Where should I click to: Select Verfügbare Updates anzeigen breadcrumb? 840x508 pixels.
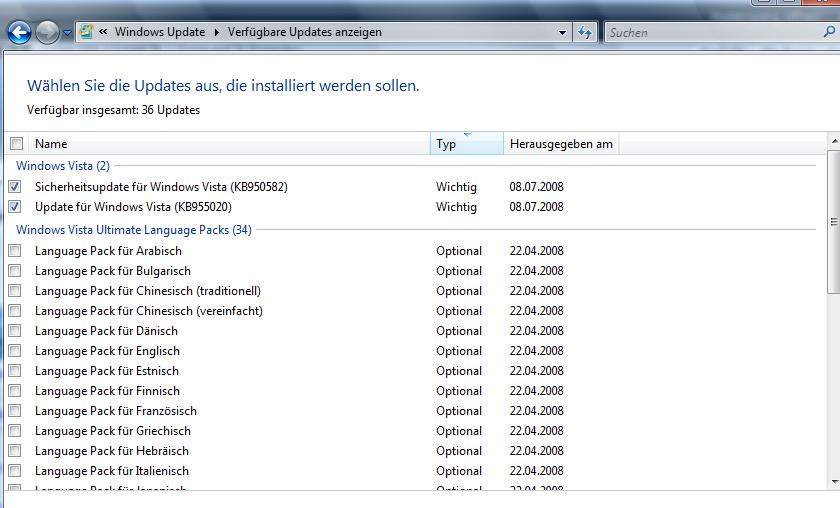(x=304, y=32)
